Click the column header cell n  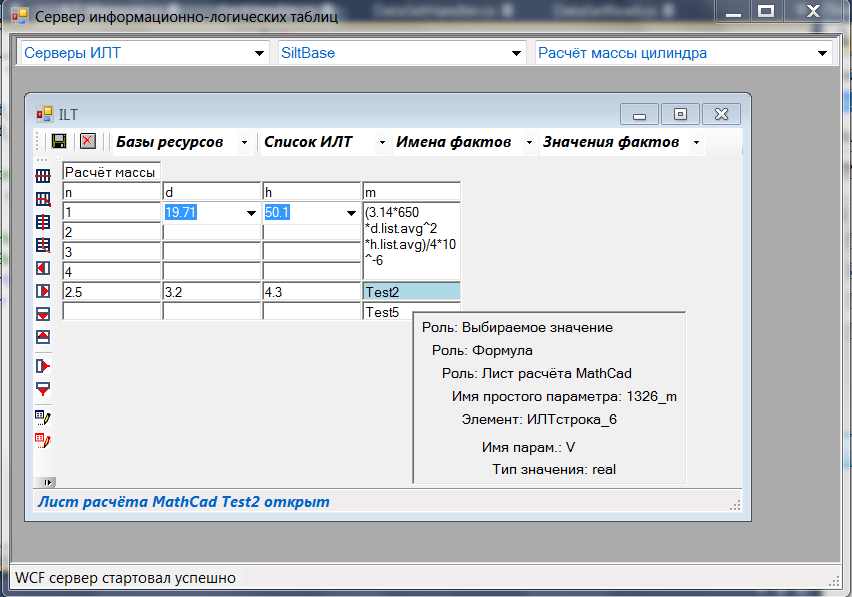(111, 192)
